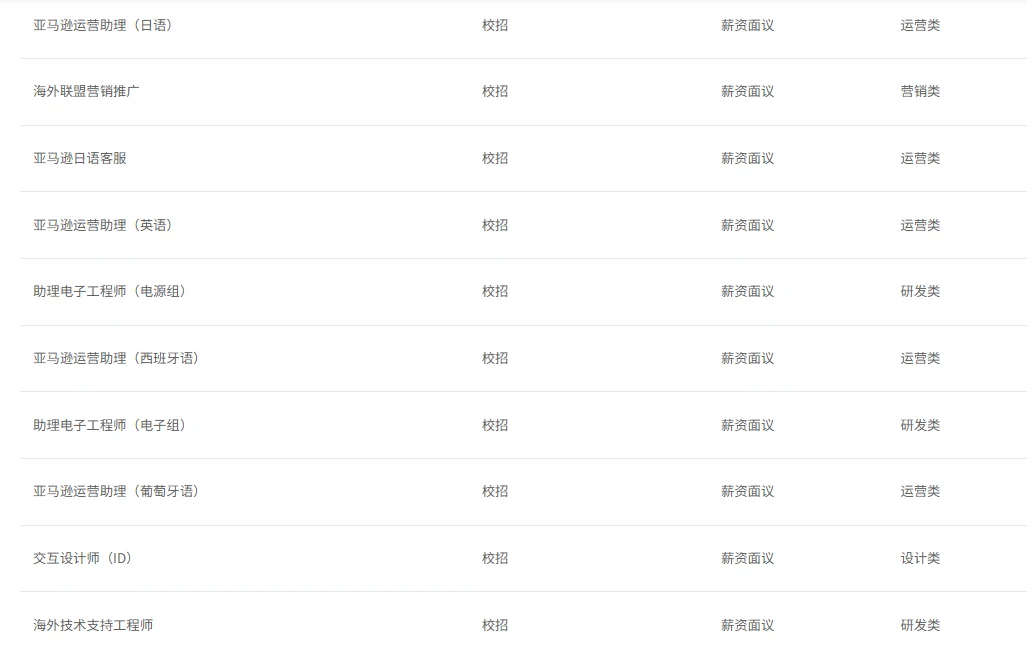Click 运营类 in the 亚马逊运营助理（葡萄牙语）row
The width and height of the screenshot is (1027, 650).
coord(920,491)
